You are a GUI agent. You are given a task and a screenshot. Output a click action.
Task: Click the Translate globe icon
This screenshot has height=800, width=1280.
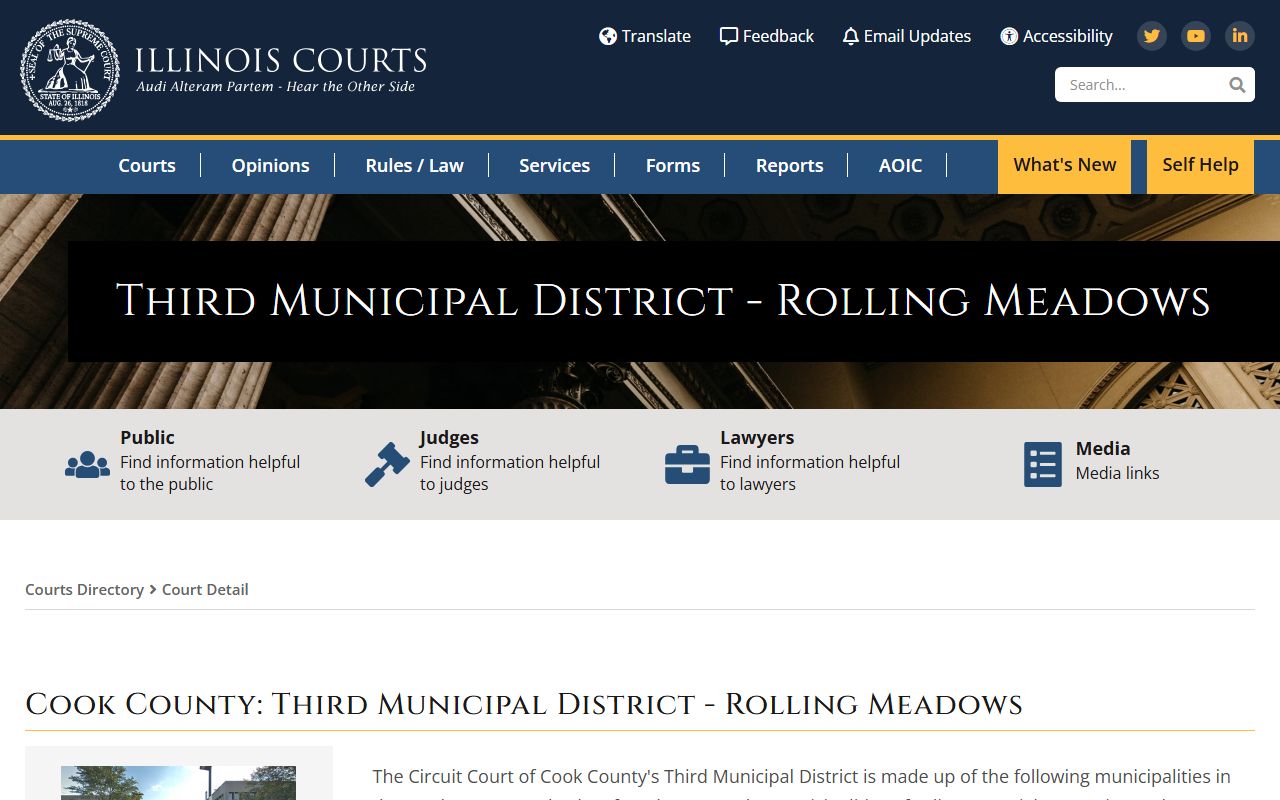coord(608,36)
